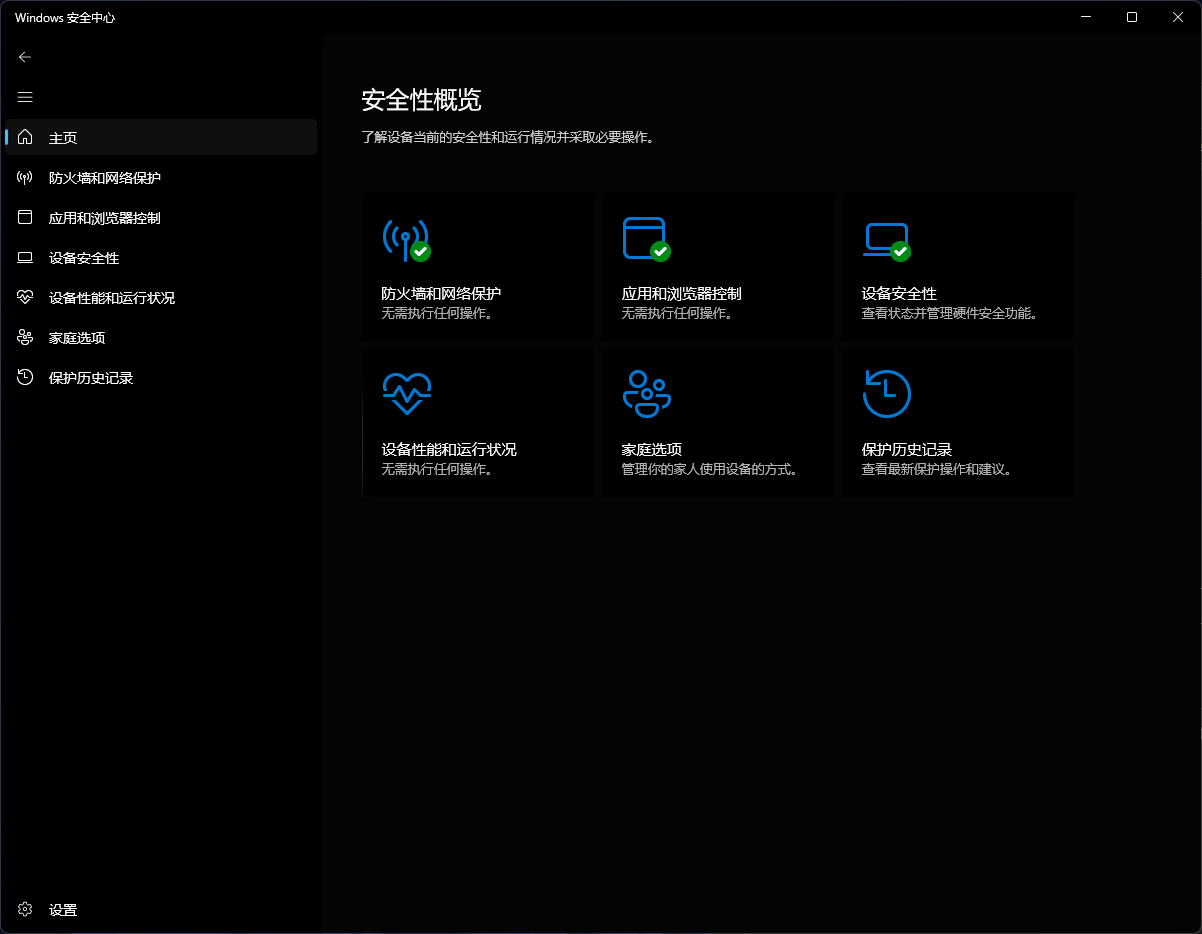Click the large protection history clock tile icon
The image size is (1202, 934).
[887, 393]
